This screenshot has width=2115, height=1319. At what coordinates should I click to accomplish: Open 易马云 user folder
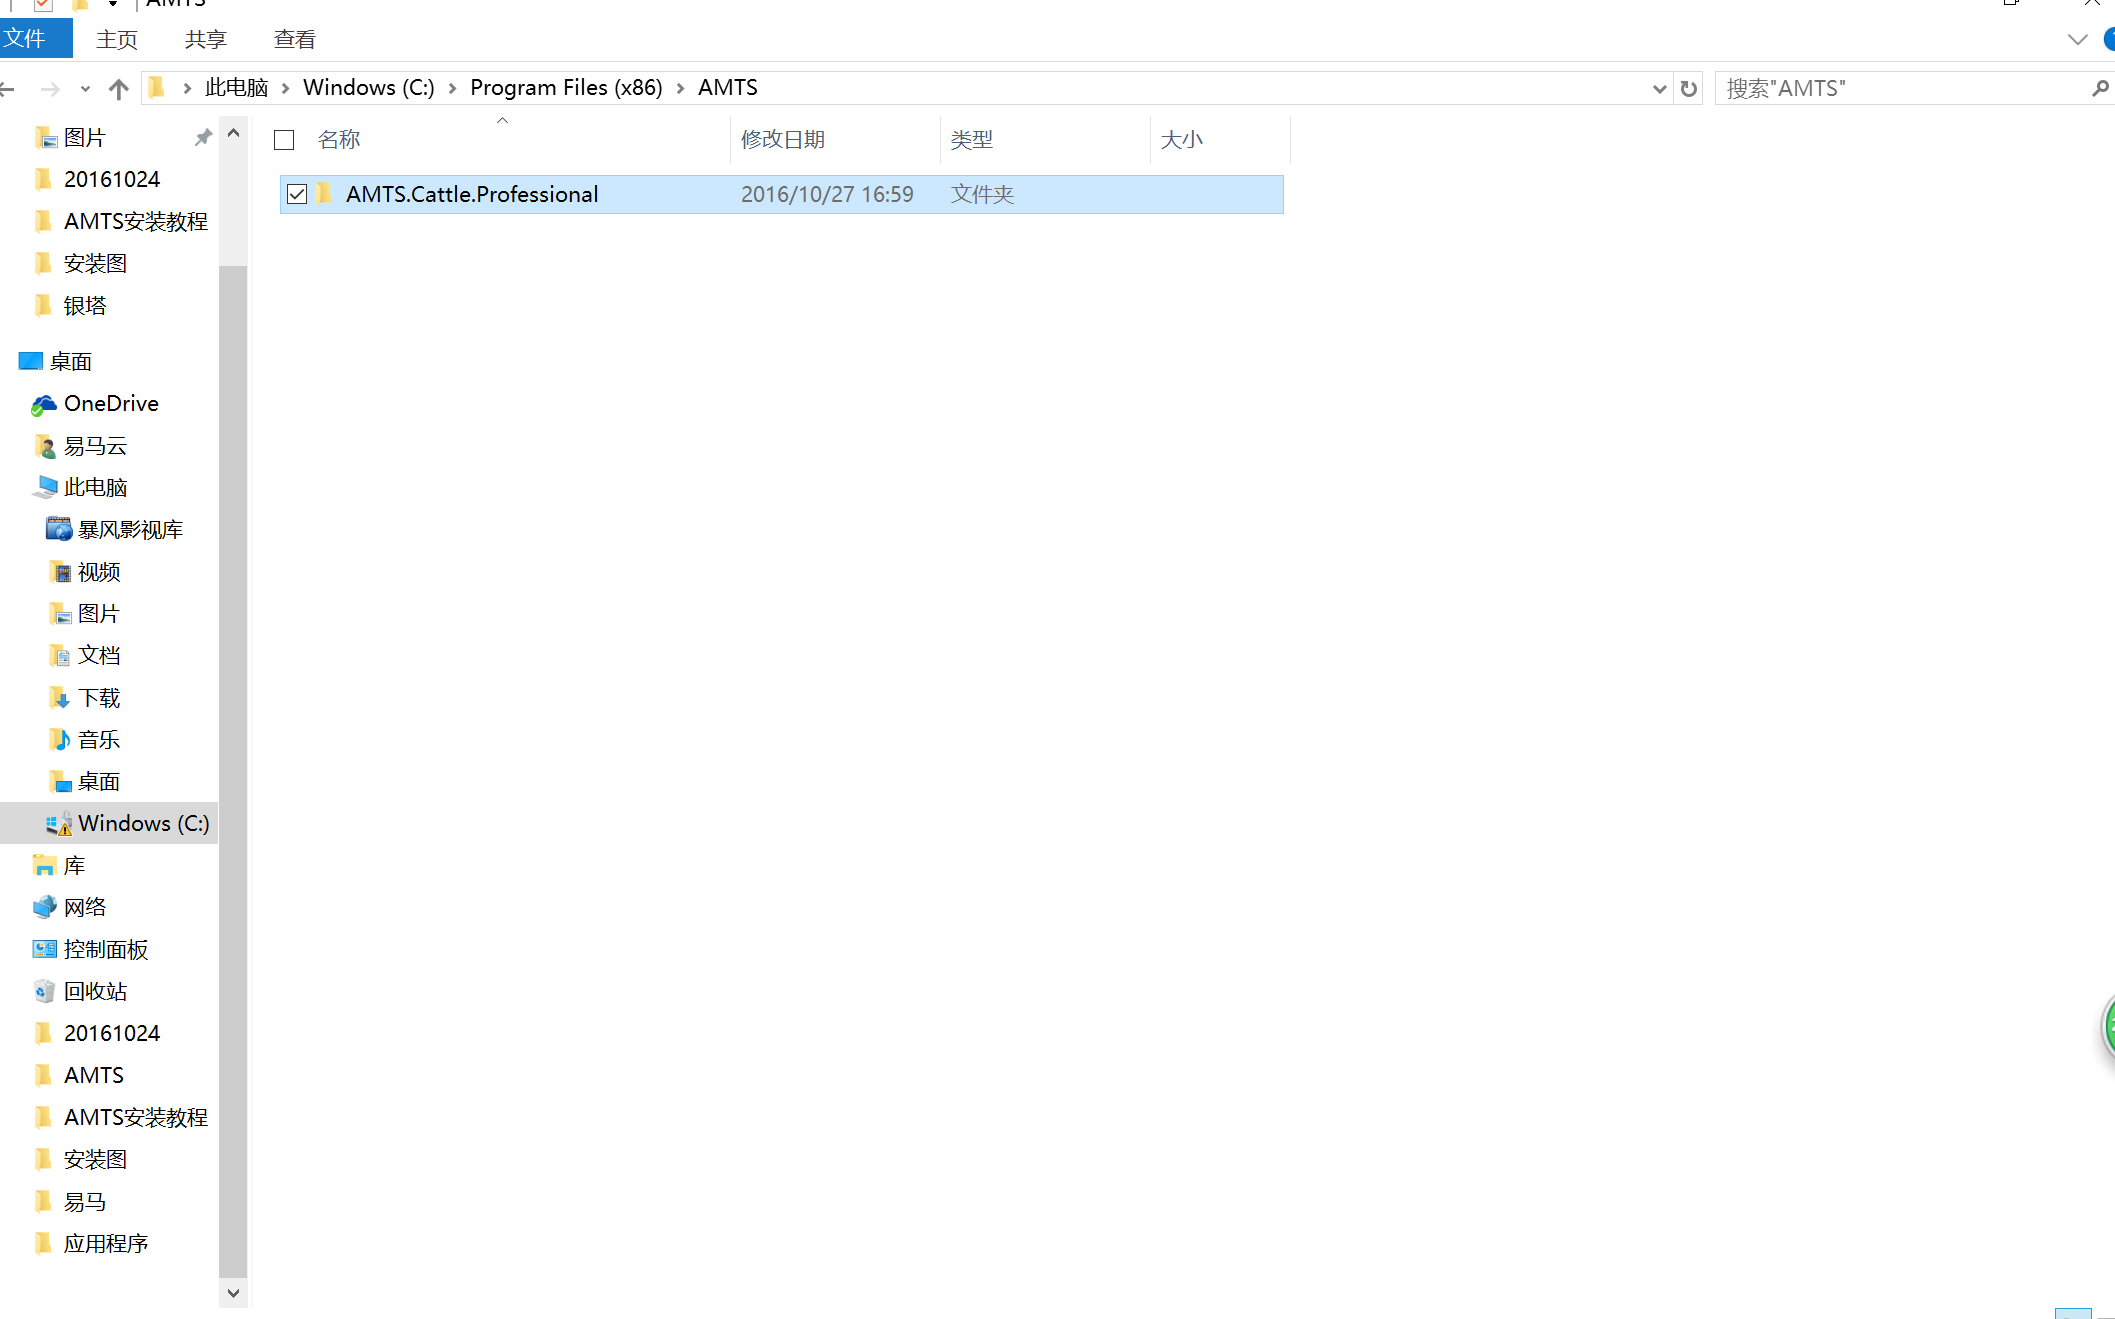tap(95, 445)
